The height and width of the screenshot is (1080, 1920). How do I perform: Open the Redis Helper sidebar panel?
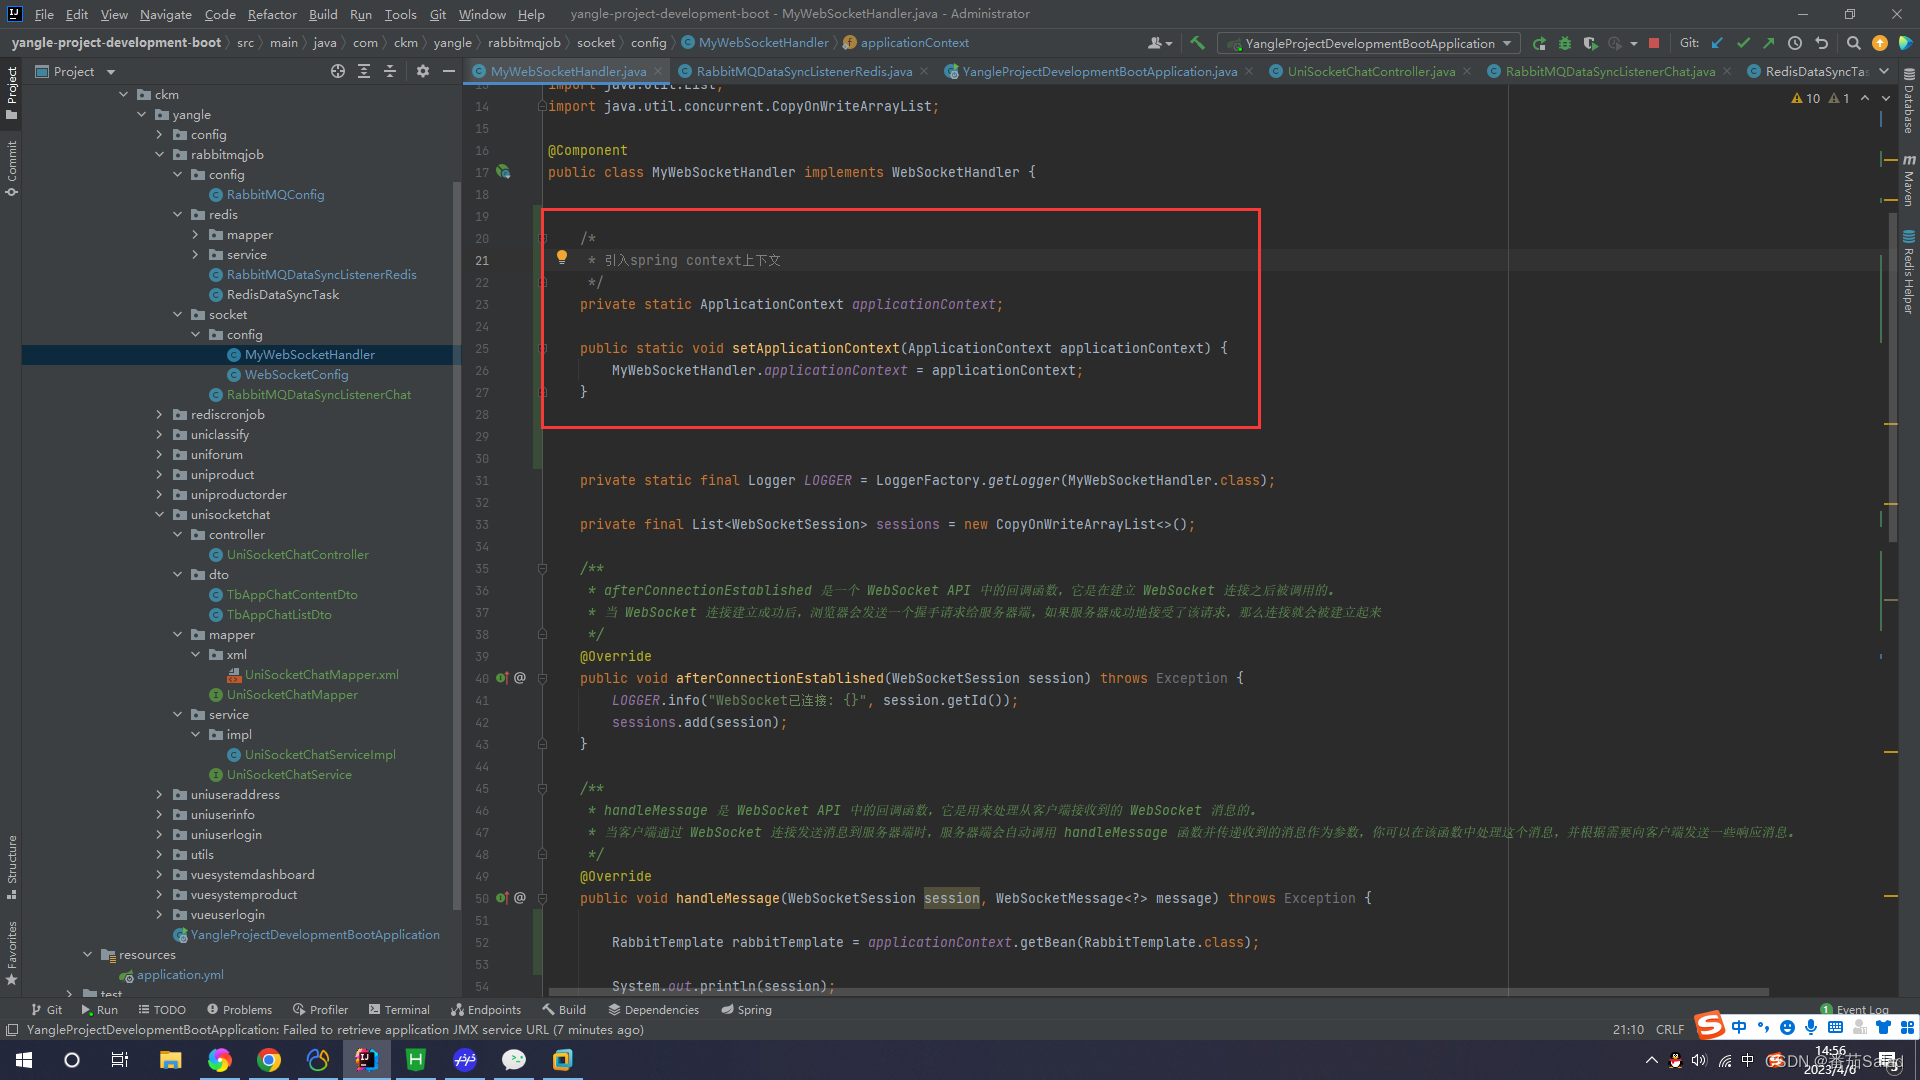[x=1908, y=272]
